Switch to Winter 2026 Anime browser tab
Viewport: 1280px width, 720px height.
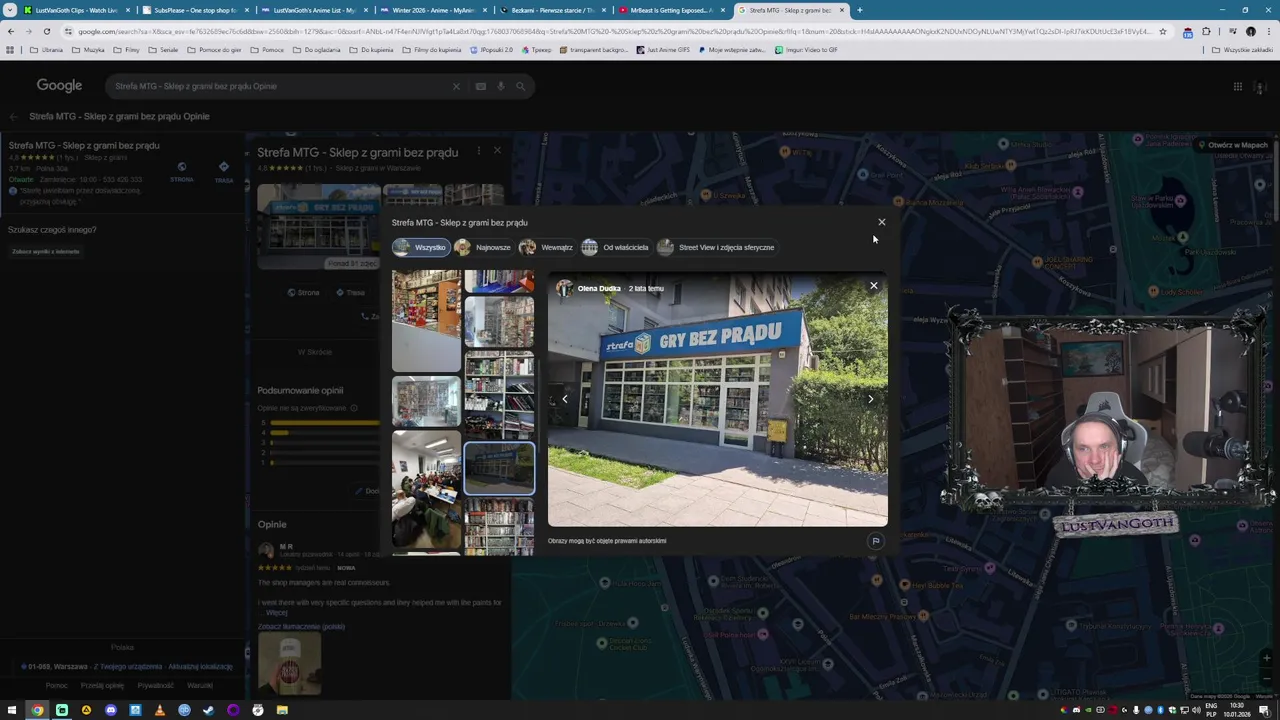click(x=433, y=10)
